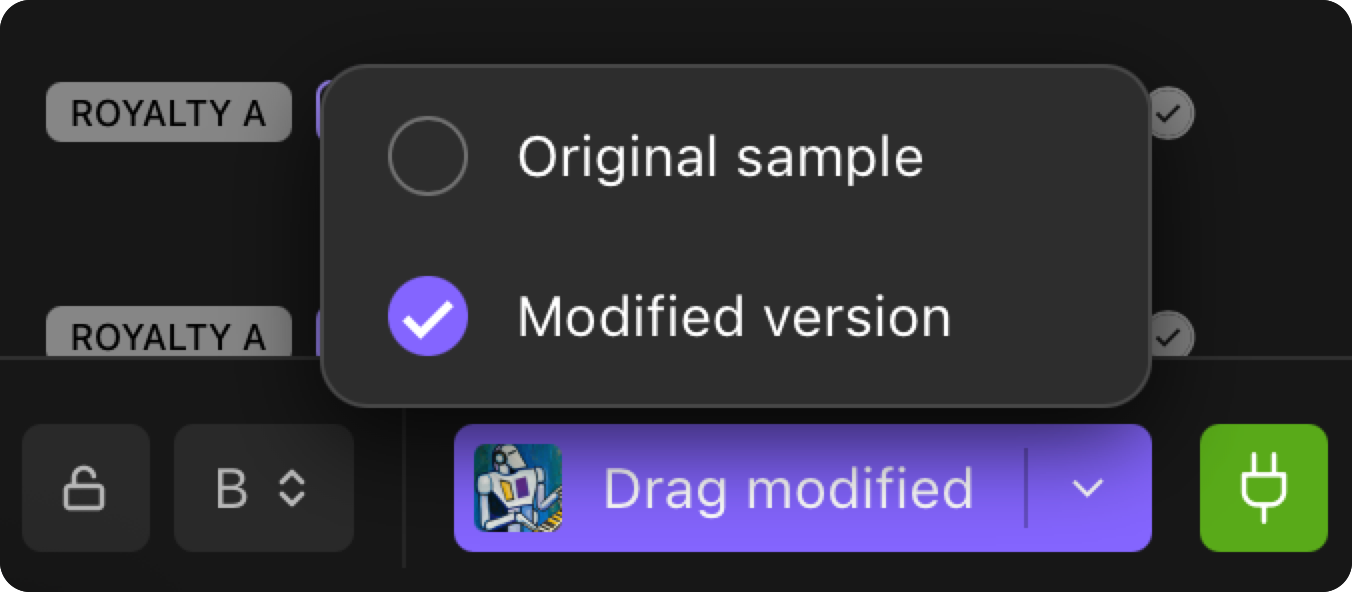Click the green plug icon button

[x=1263, y=488]
